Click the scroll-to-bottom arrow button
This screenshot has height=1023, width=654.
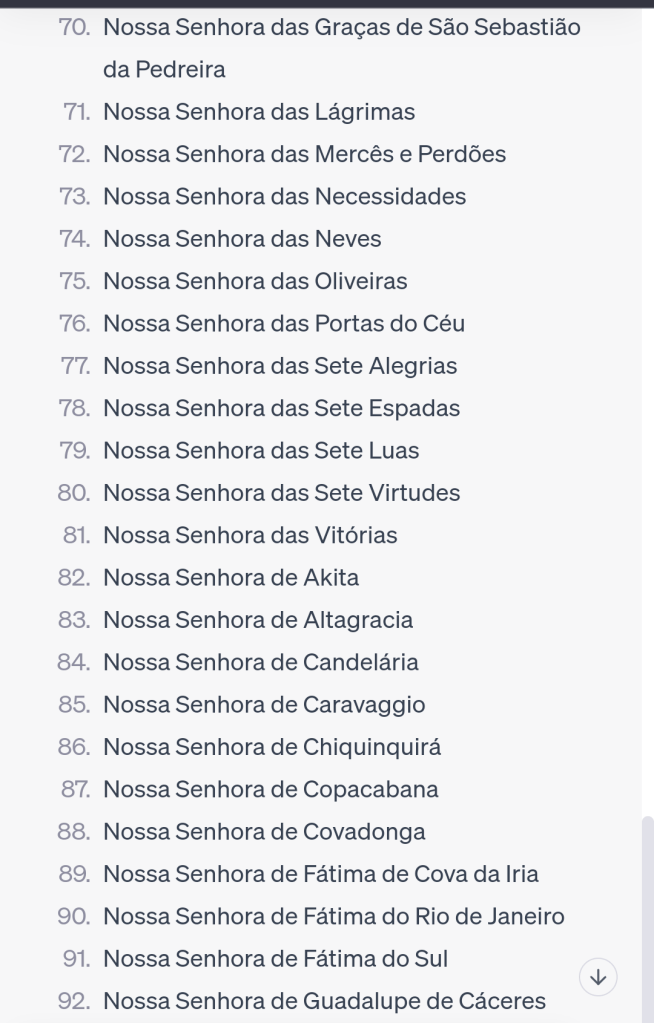click(598, 977)
